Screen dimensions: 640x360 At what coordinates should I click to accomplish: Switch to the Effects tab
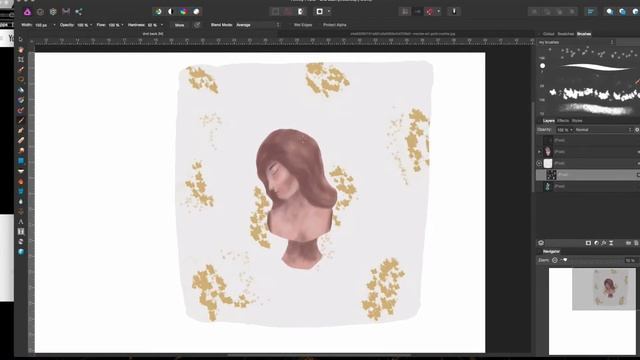(x=563, y=121)
